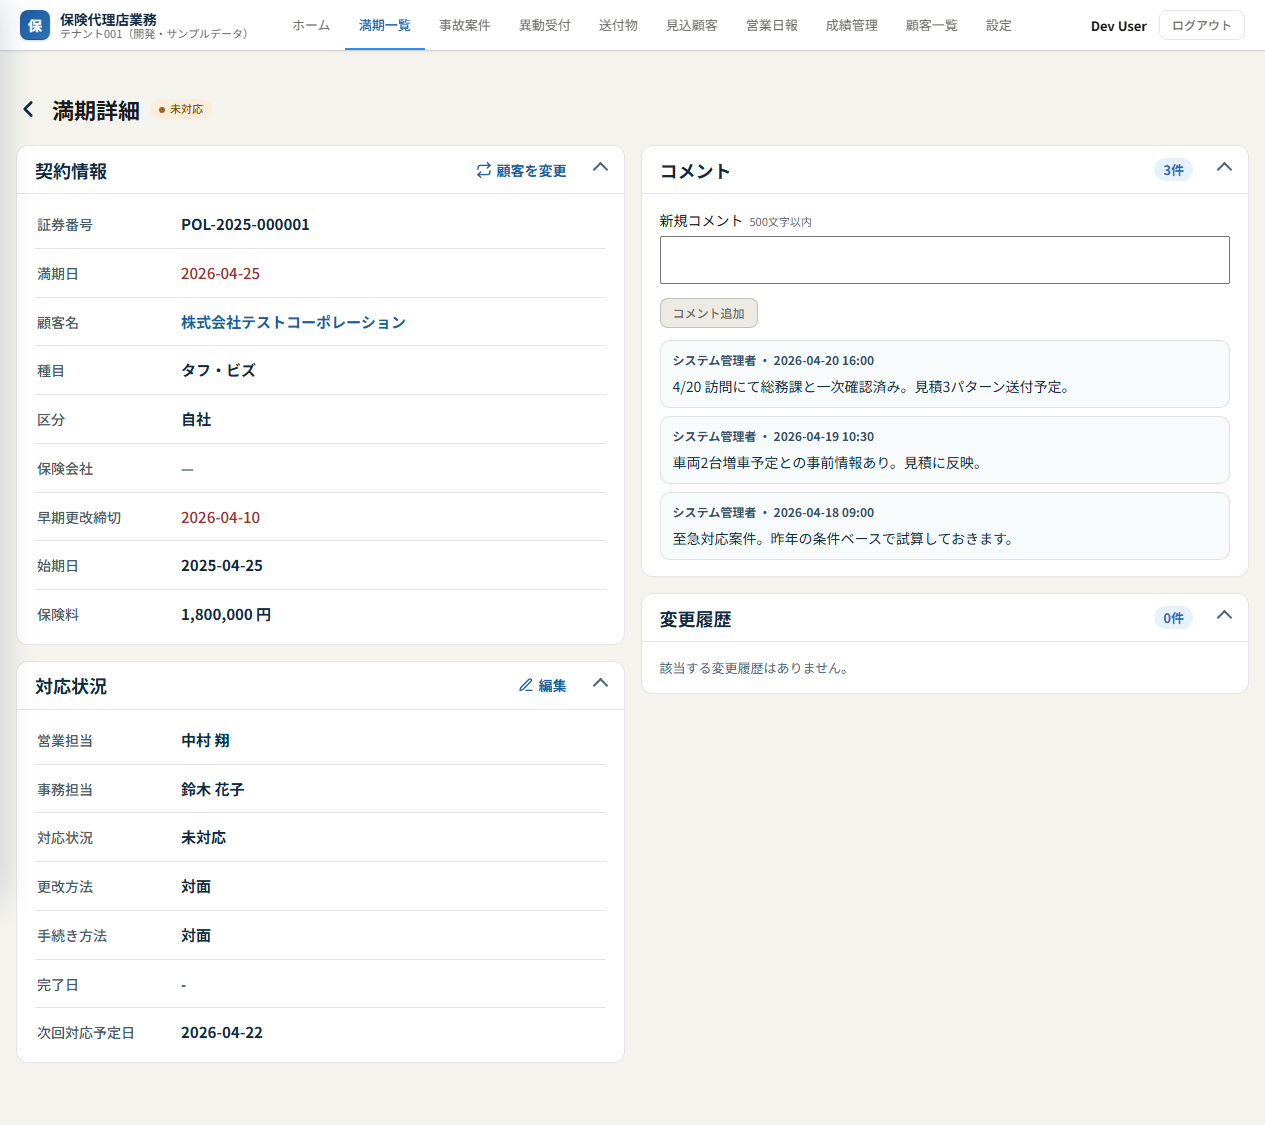Viewport: 1265px width, 1125px height.
Task: Click the 区分 value 自社
Action: (x=196, y=420)
